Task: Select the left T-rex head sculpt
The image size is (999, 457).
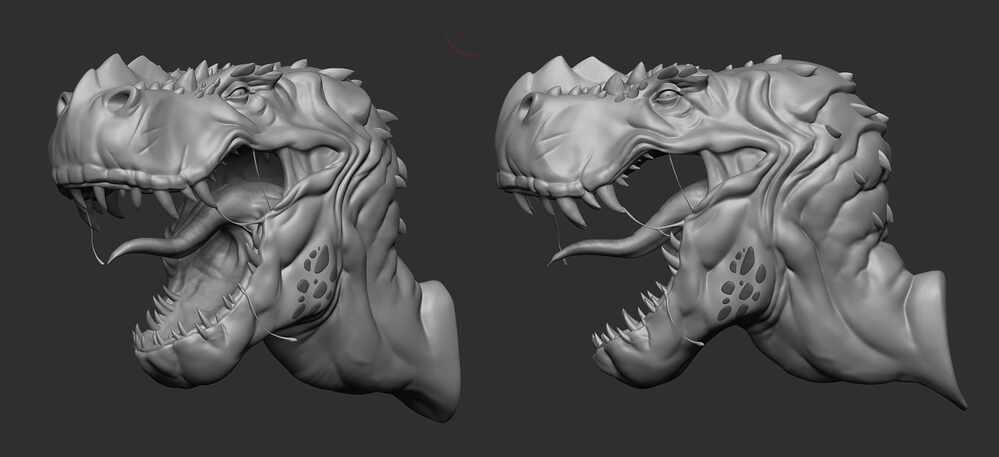Action: pyautogui.click(x=255, y=236)
